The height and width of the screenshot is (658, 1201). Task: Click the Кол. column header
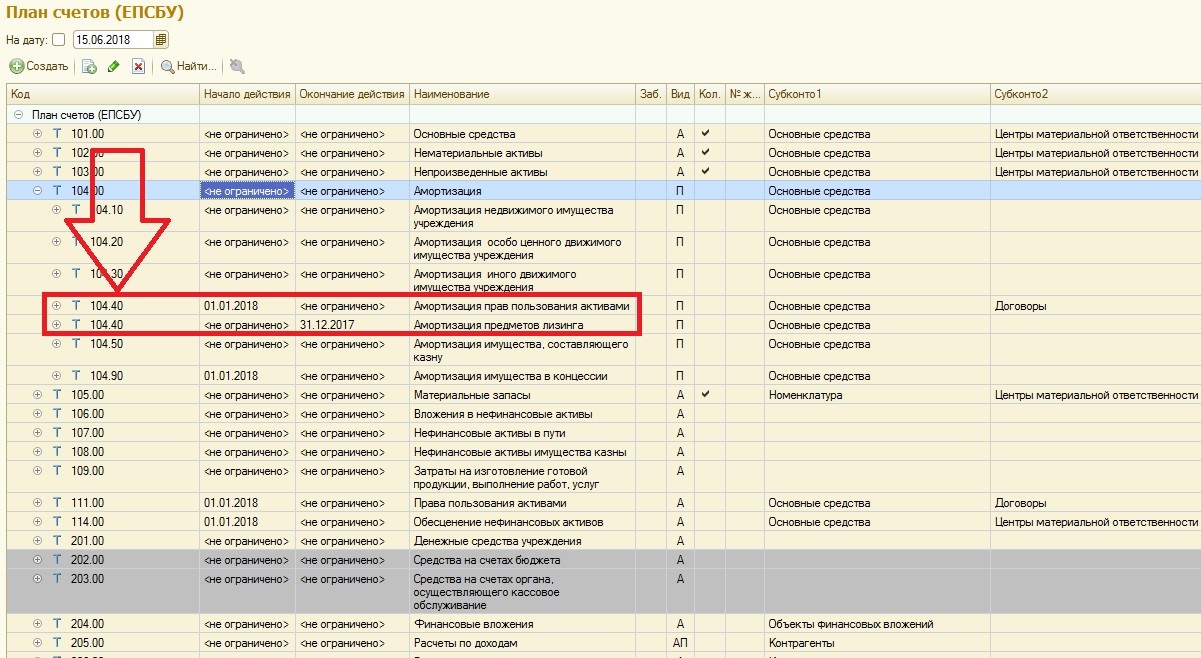[709, 94]
